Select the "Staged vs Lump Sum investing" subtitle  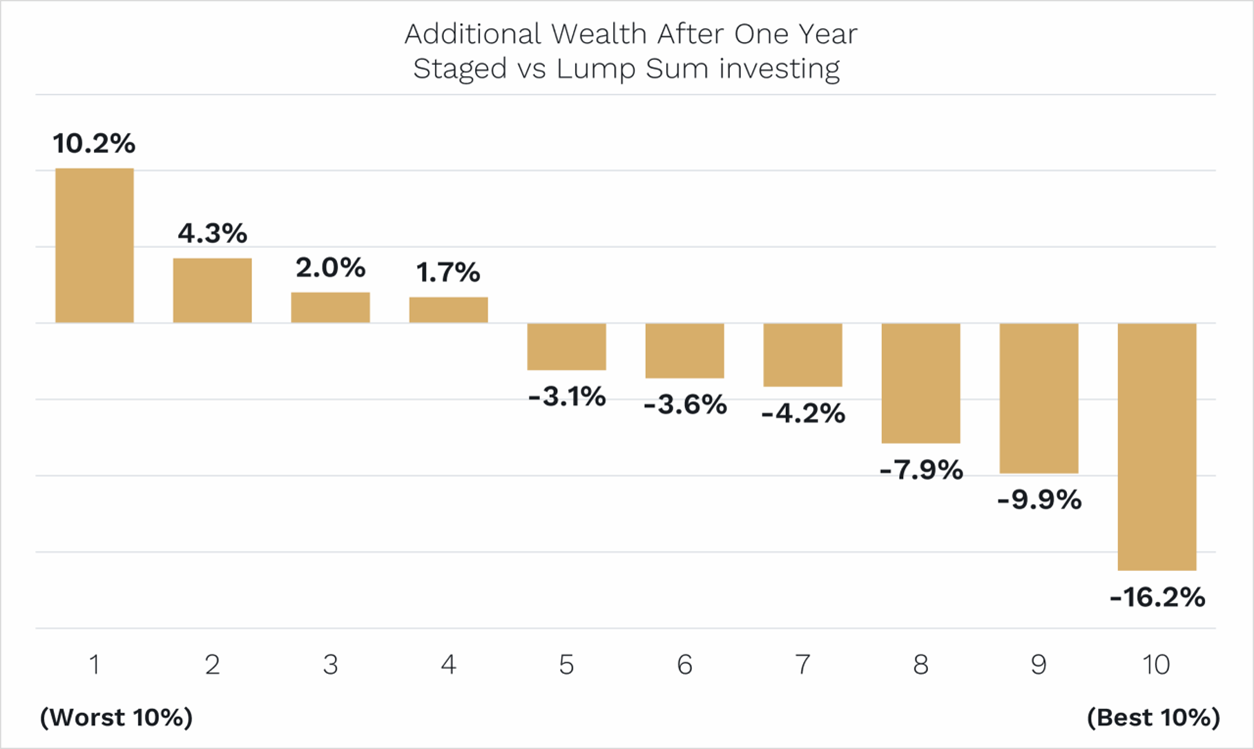627,71
